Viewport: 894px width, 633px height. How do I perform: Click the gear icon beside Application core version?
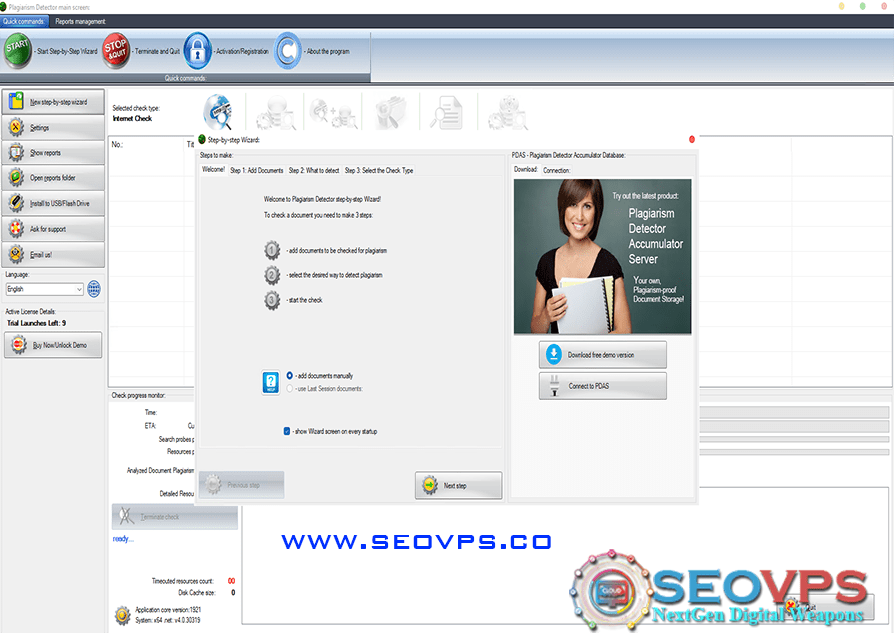(122, 615)
